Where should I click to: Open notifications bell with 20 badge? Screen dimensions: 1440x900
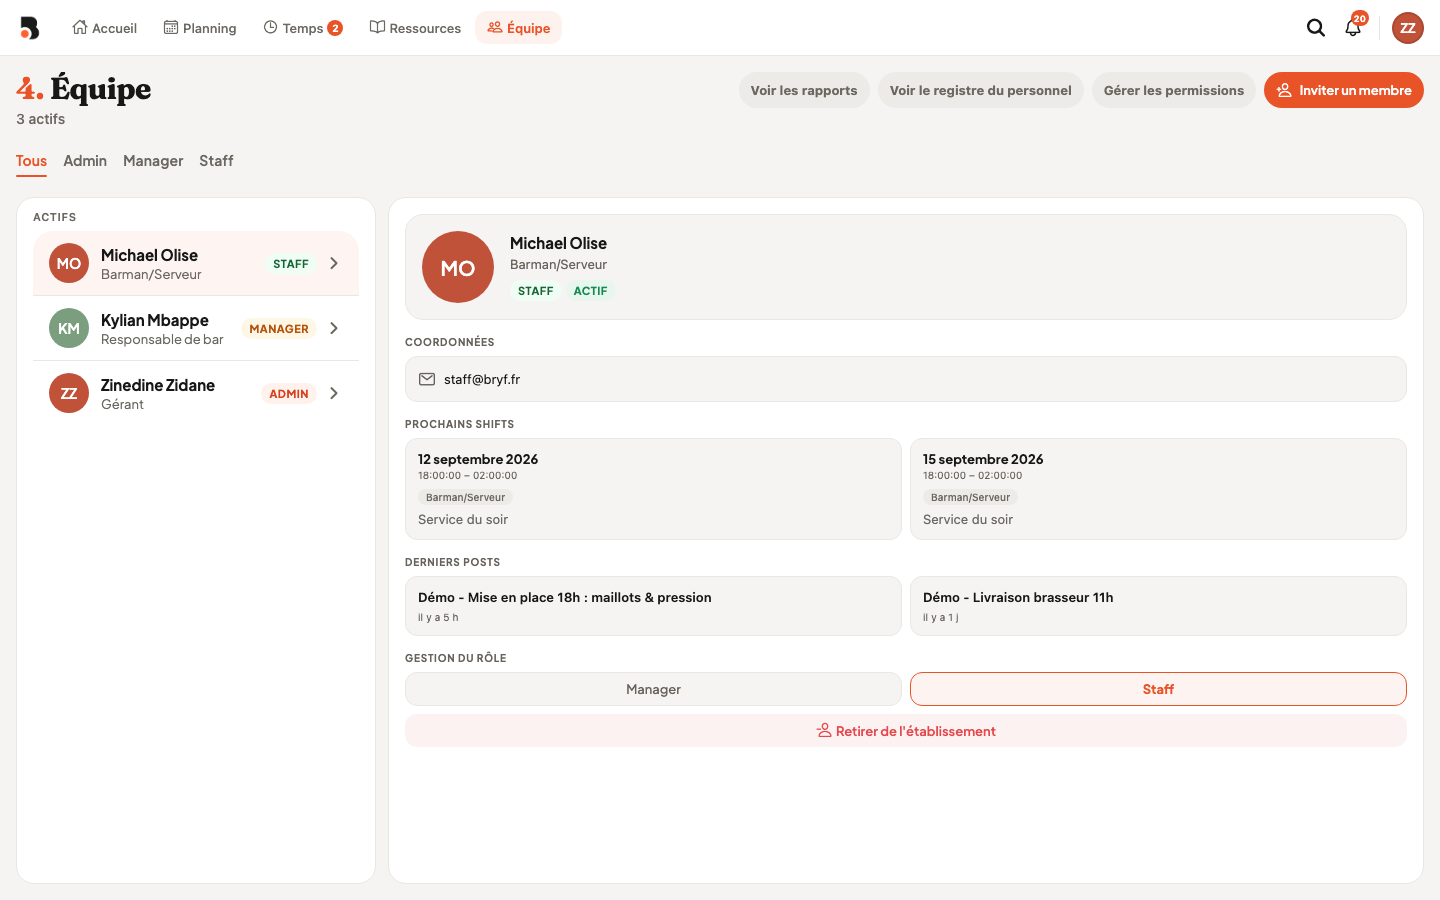(x=1354, y=26)
